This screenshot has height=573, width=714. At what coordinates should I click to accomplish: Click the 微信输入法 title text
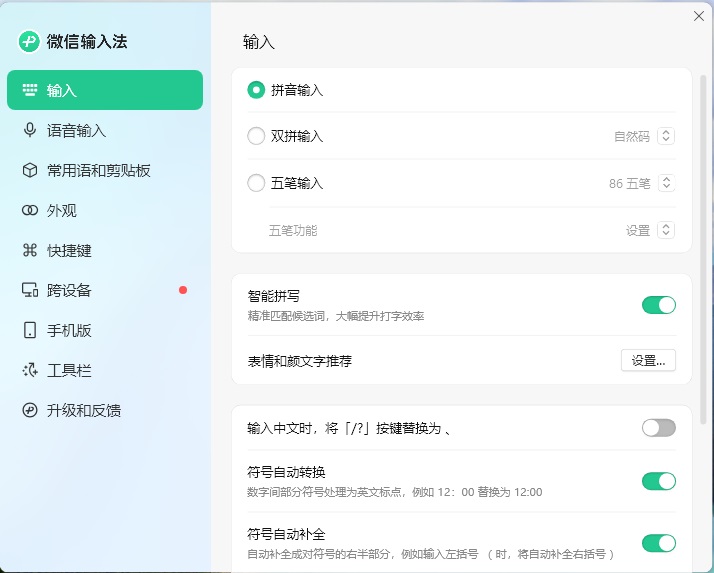[x=87, y=41]
